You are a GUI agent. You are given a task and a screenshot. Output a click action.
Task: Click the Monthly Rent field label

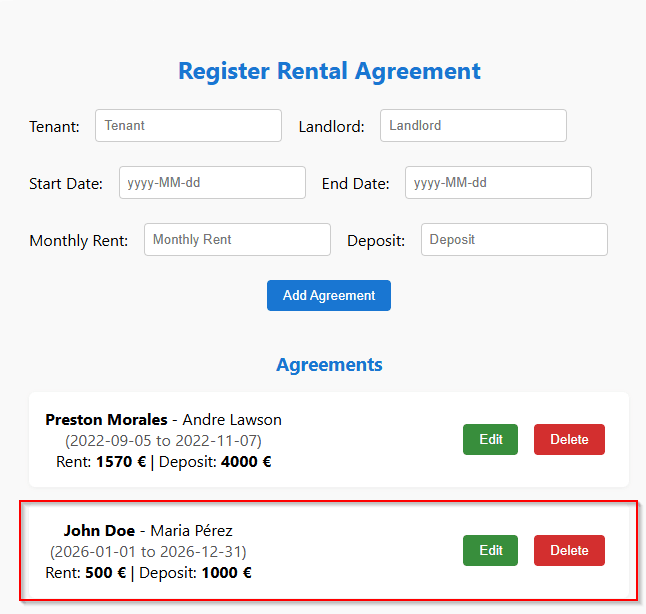(x=79, y=241)
